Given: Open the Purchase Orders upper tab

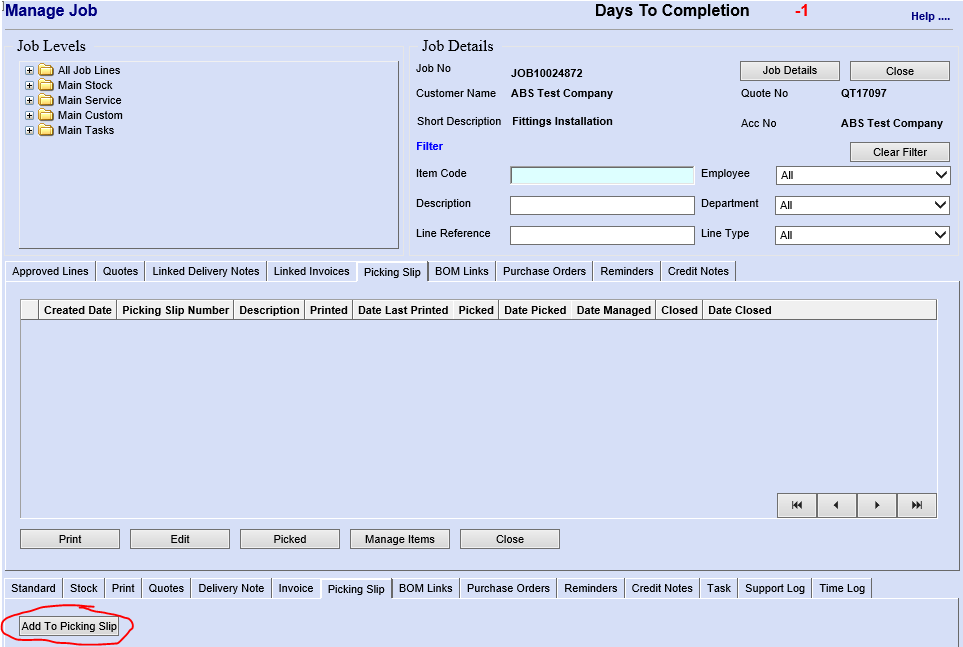Looking at the screenshot, I should pyautogui.click(x=544, y=272).
